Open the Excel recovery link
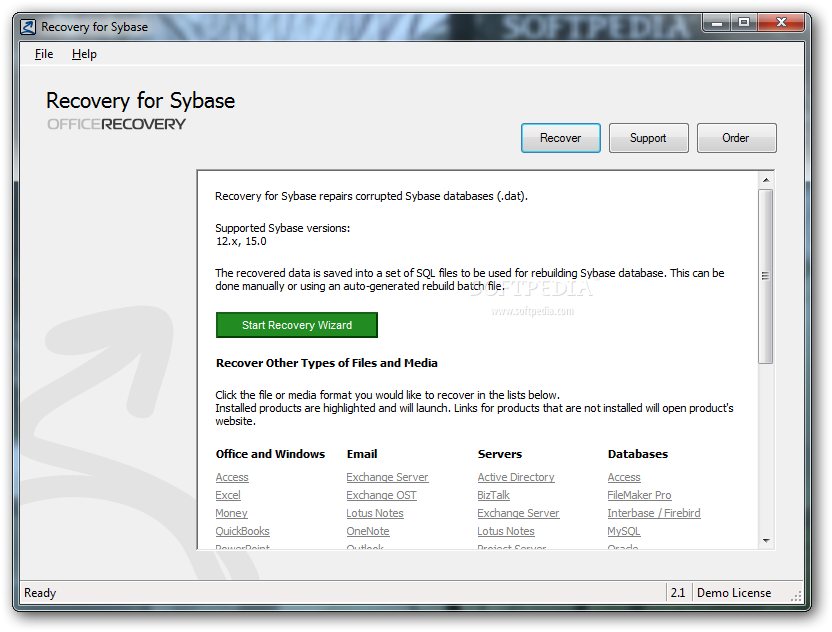 click(x=228, y=495)
